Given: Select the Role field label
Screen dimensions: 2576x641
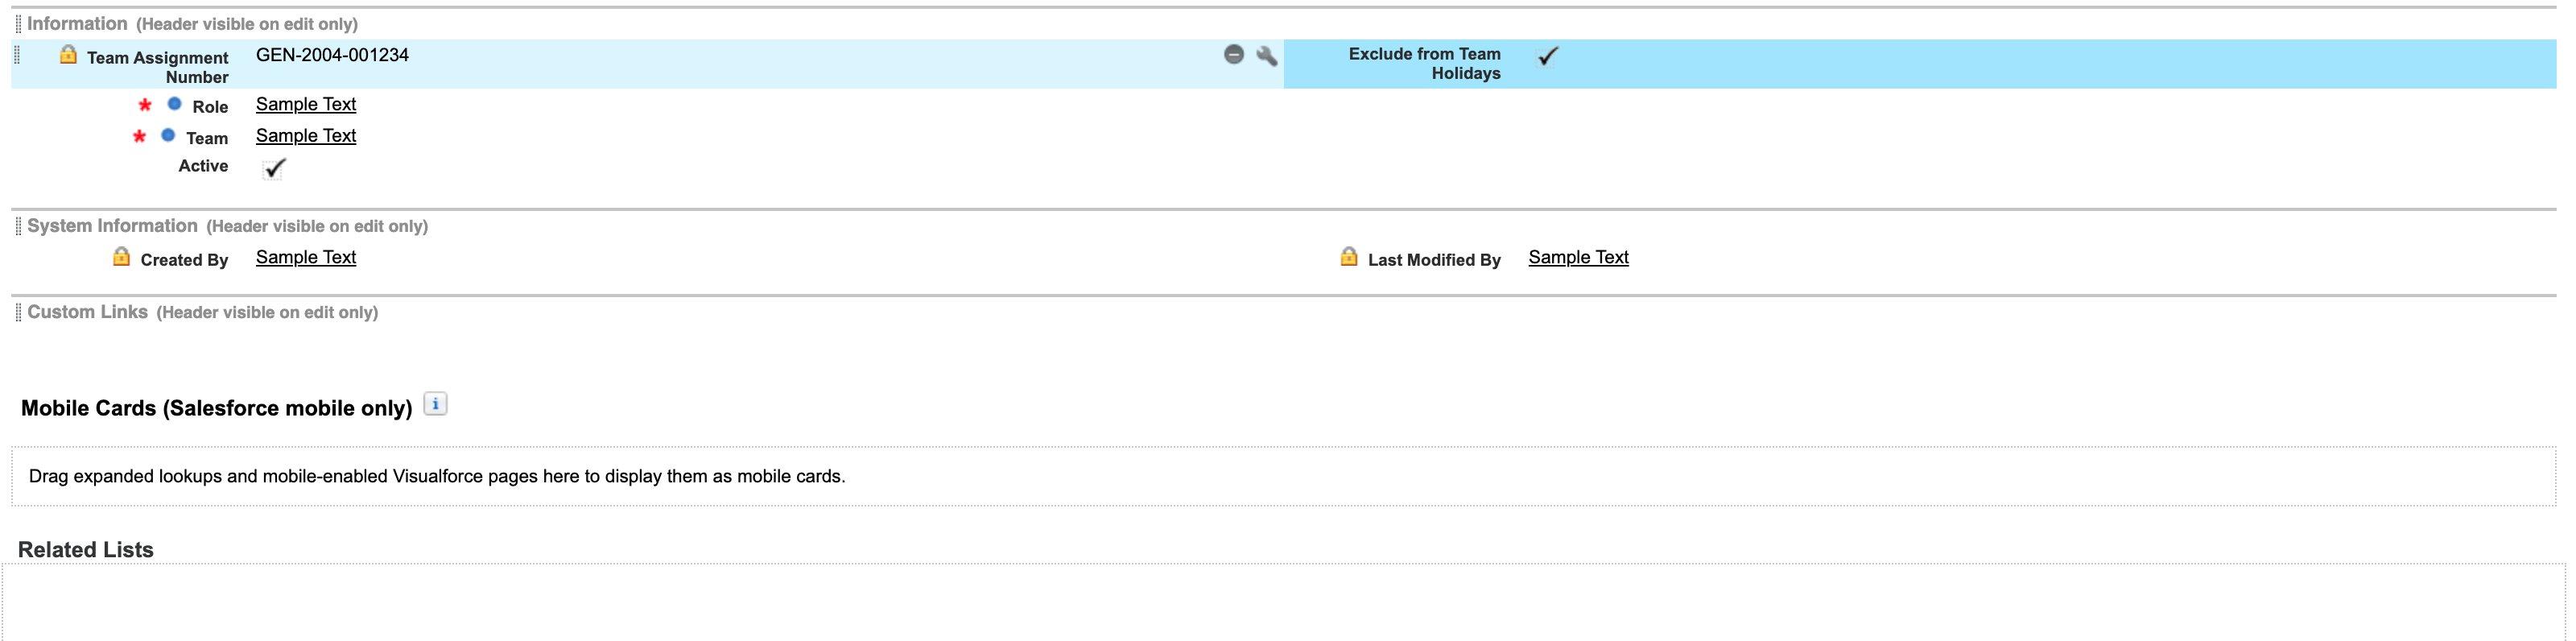Looking at the screenshot, I should click(x=210, y=107).
